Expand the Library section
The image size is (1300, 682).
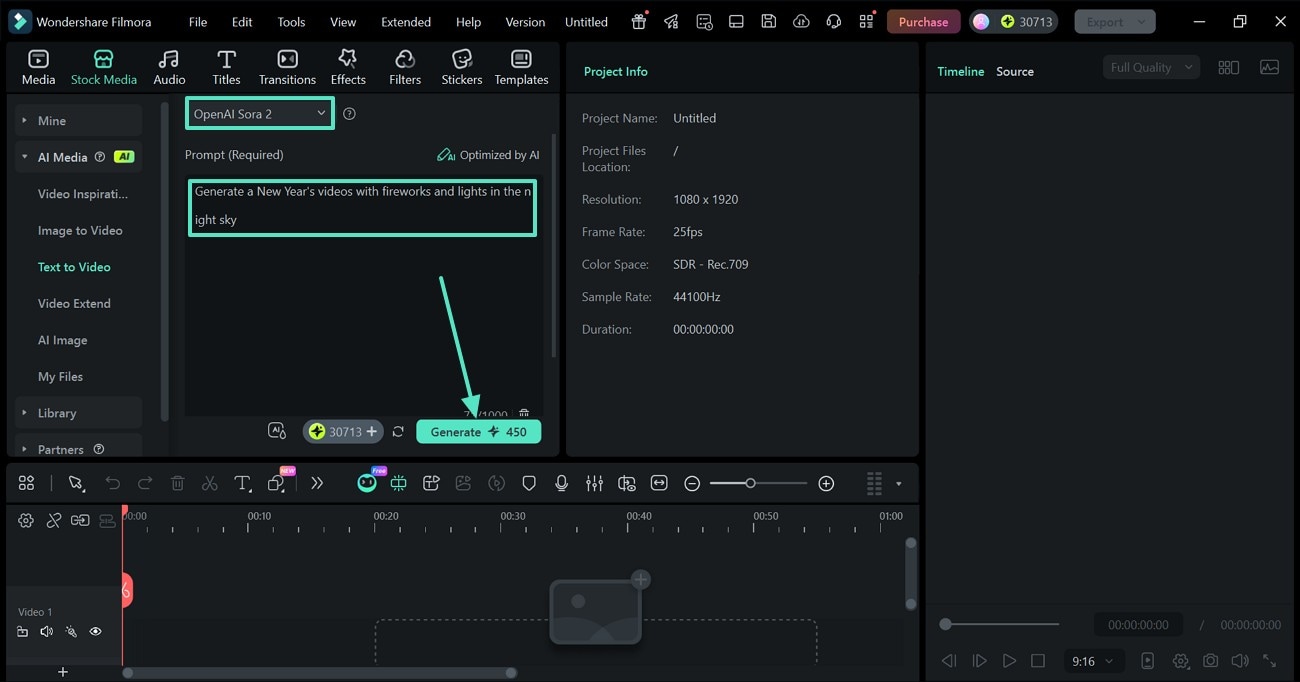pyautogui.click(x=57, y=413)
